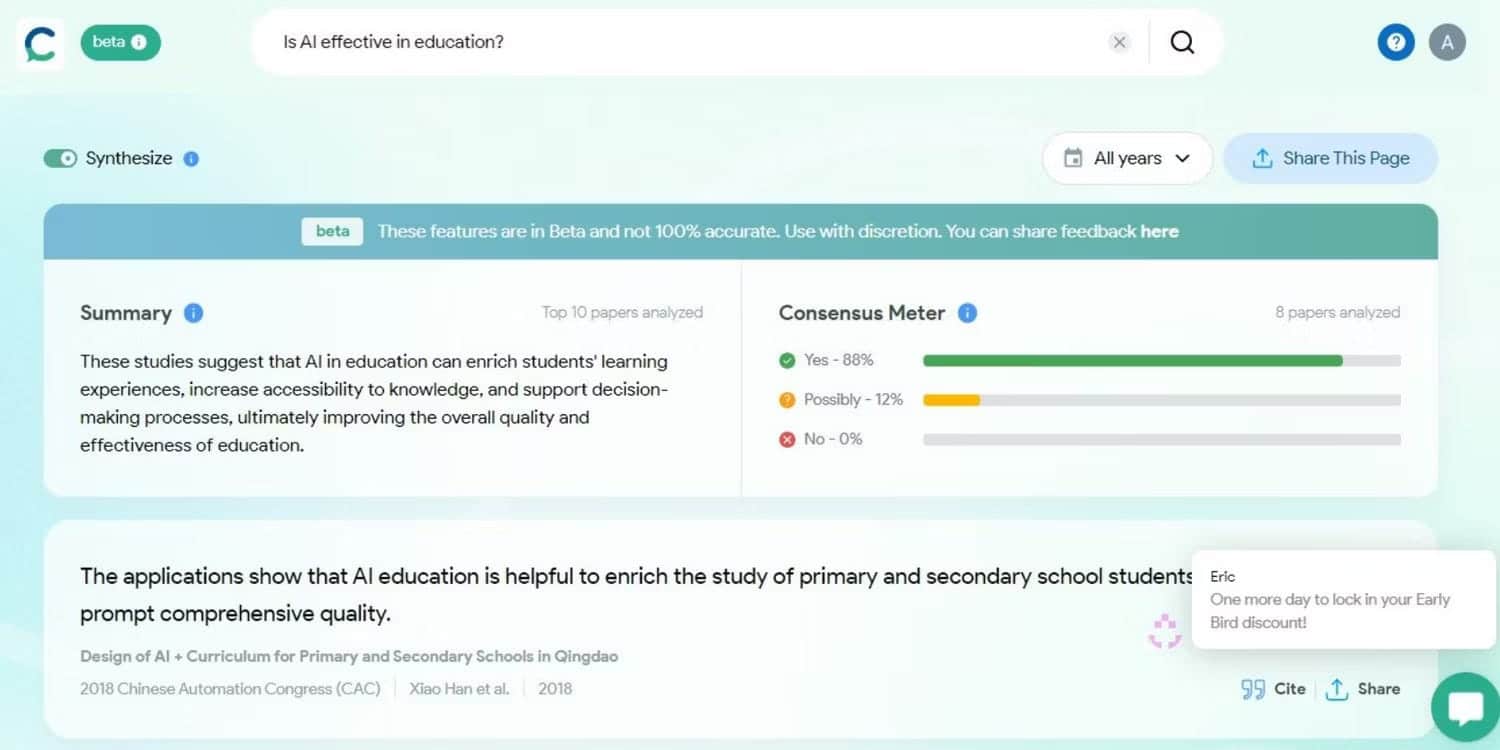Click the feedback 'here' link
Viewport: 1500px width, 750px height.
tap(1159, 232)
